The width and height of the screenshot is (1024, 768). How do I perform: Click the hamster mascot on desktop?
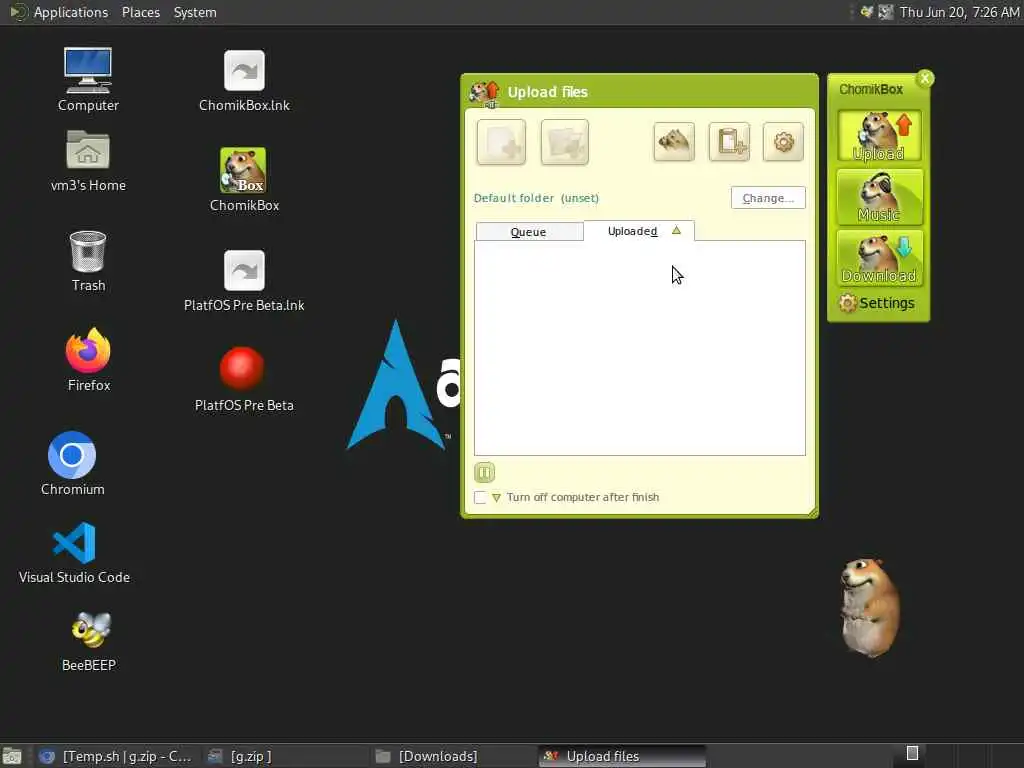point(869,607)
